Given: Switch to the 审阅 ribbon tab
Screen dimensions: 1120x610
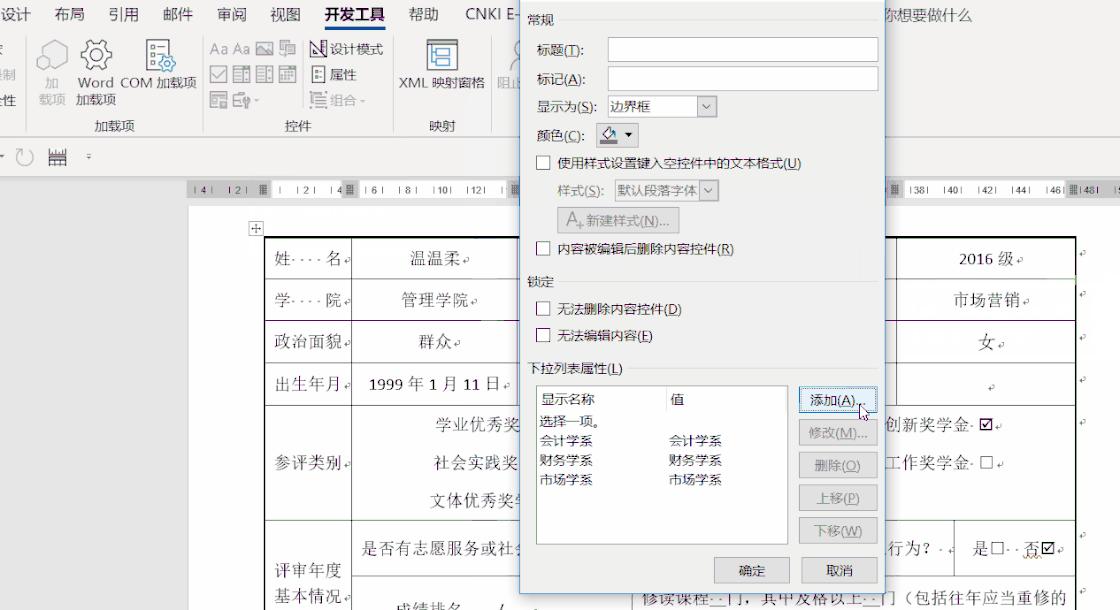Looking at the screenshot, I should coord(231,14).
